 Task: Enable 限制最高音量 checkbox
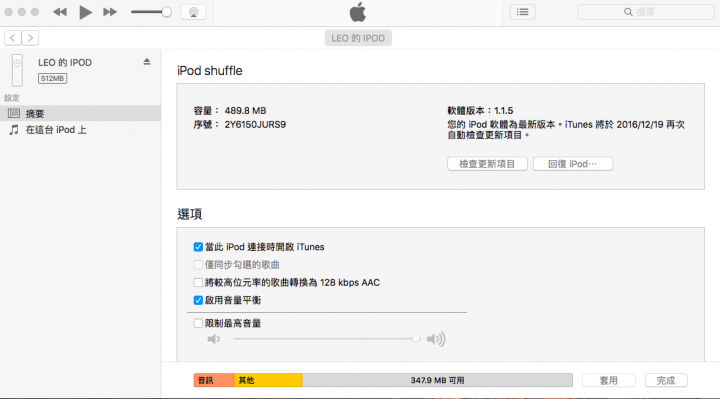pos(198,323)
